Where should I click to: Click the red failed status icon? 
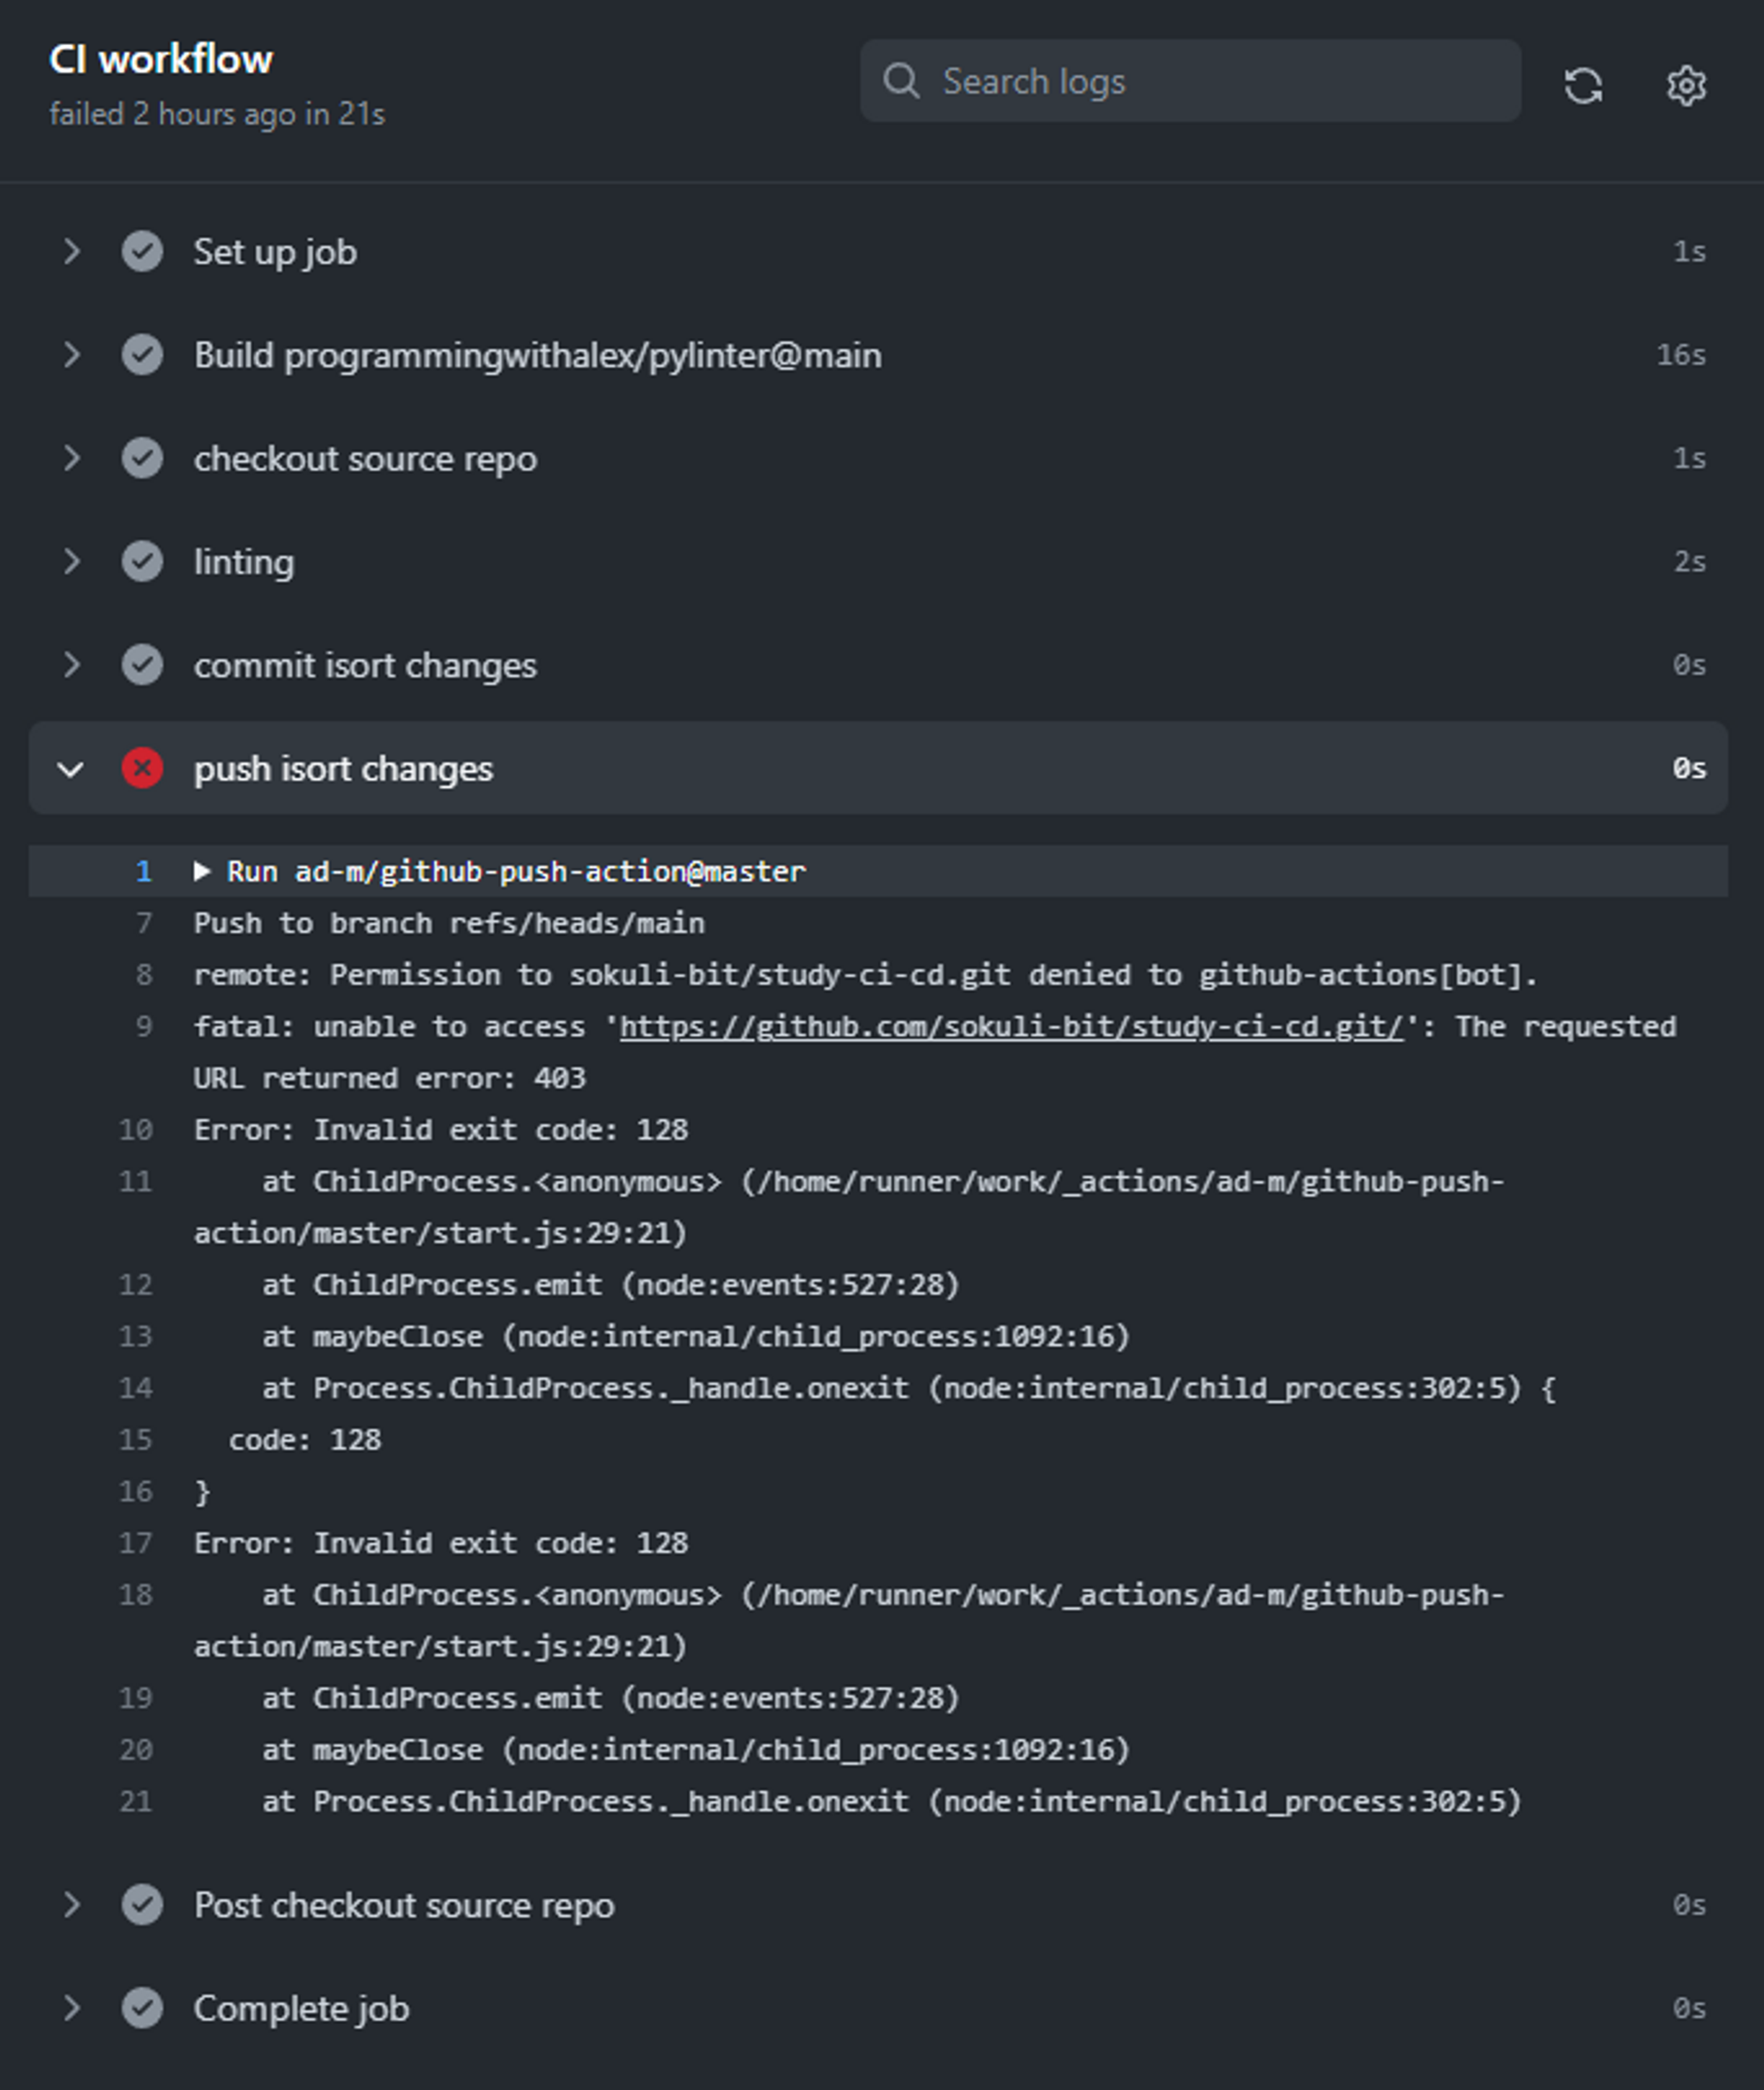tap(142, 768)
